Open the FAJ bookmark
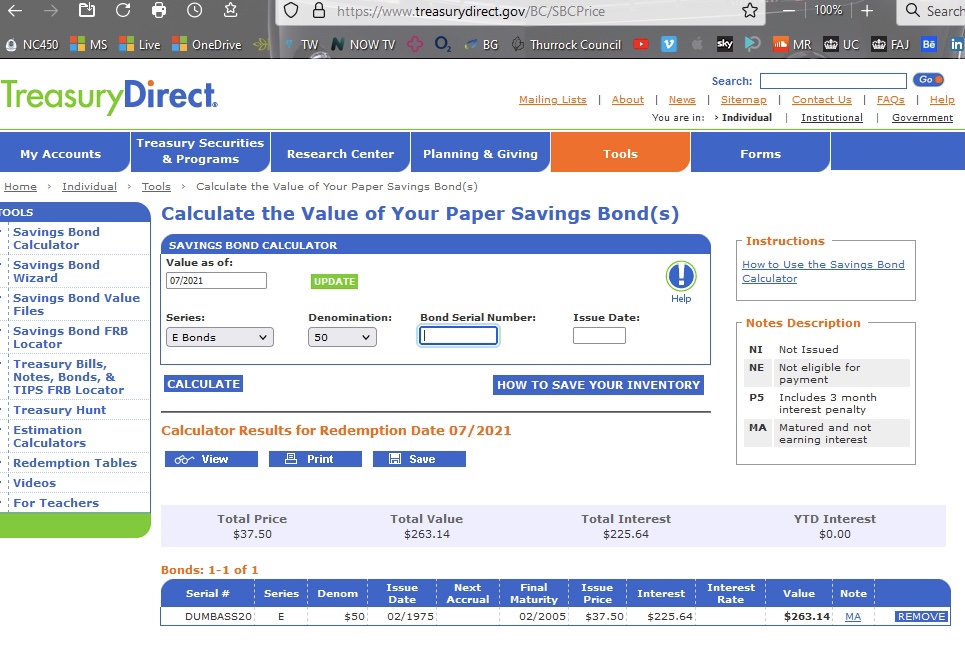 click(890, 45)
